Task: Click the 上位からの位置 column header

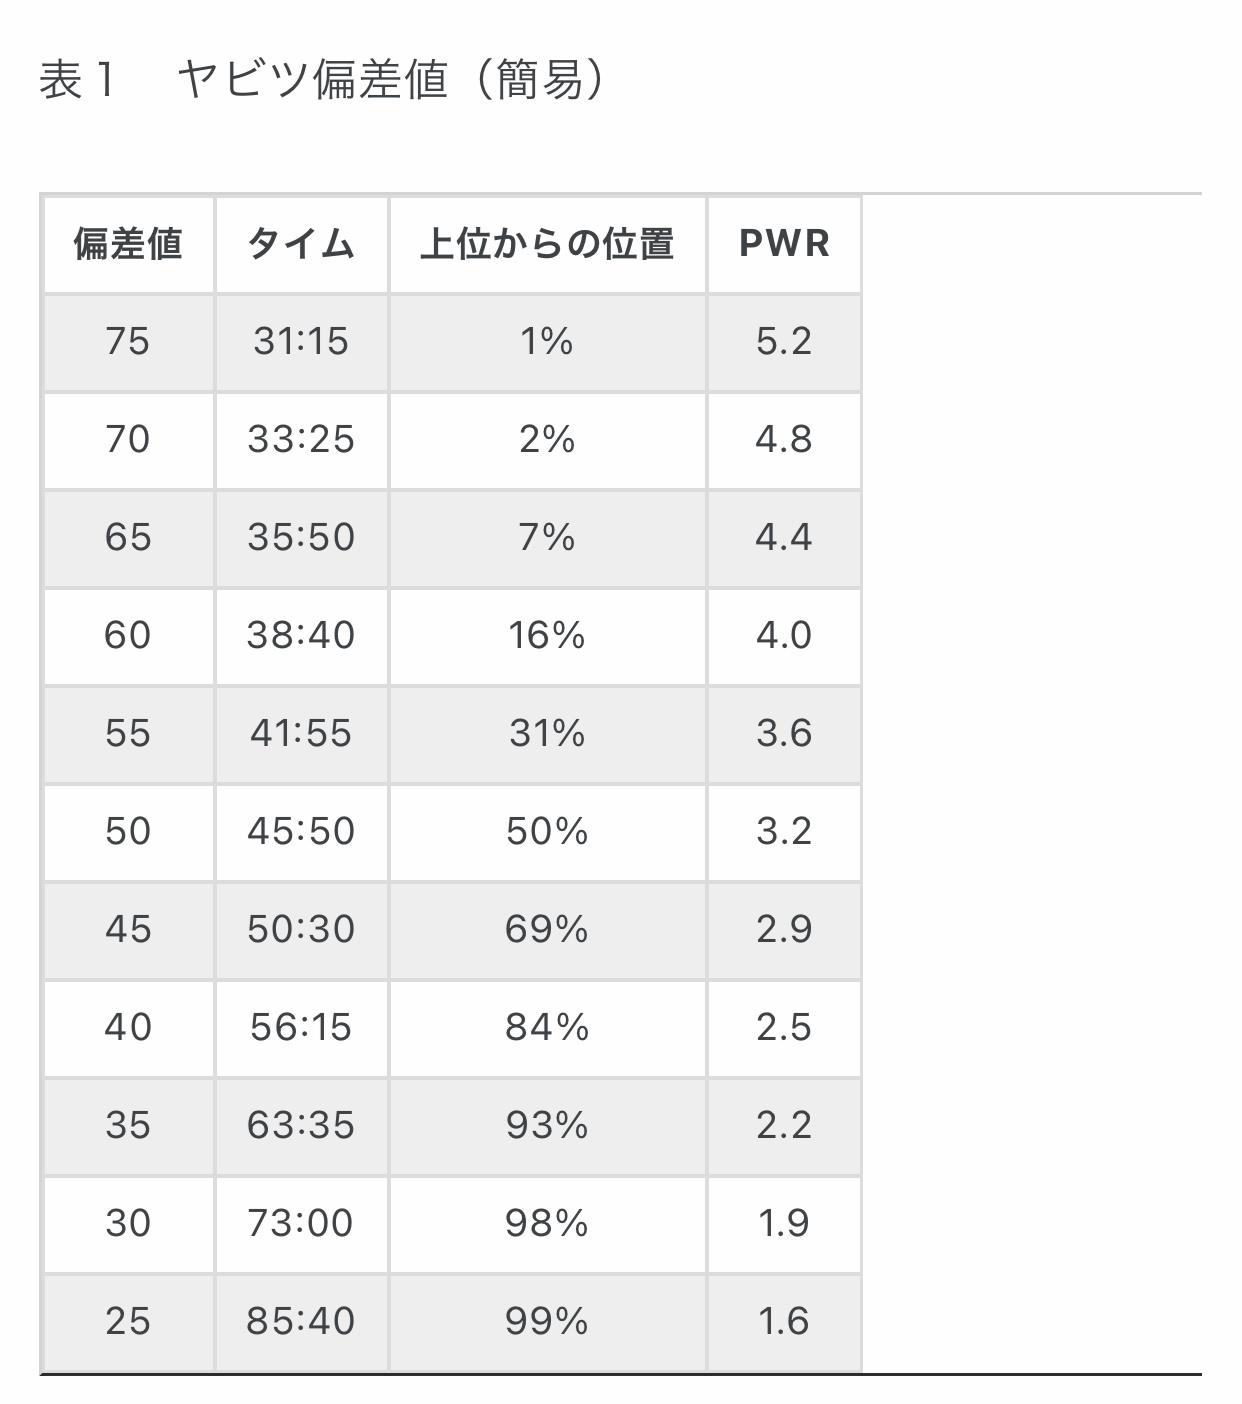Action: [x=547, y=244]
